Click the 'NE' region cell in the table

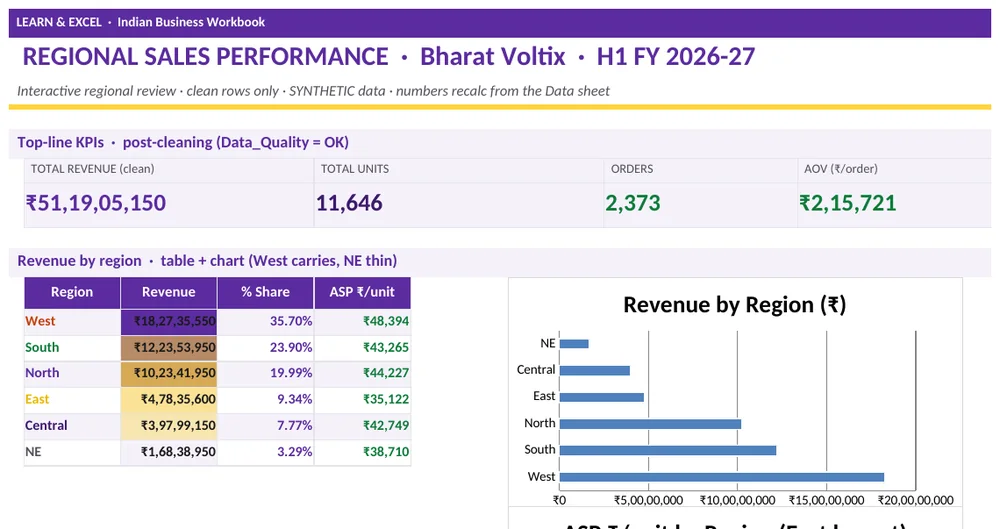(72, 452)
